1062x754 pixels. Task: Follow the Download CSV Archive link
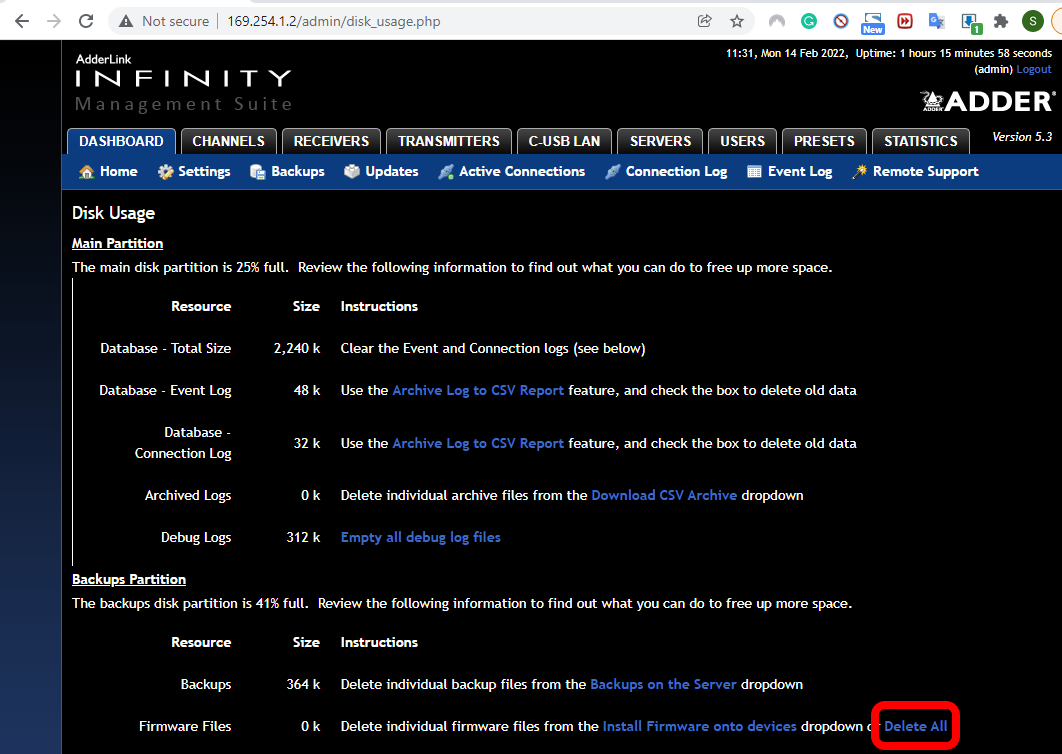tap(664, 495)
